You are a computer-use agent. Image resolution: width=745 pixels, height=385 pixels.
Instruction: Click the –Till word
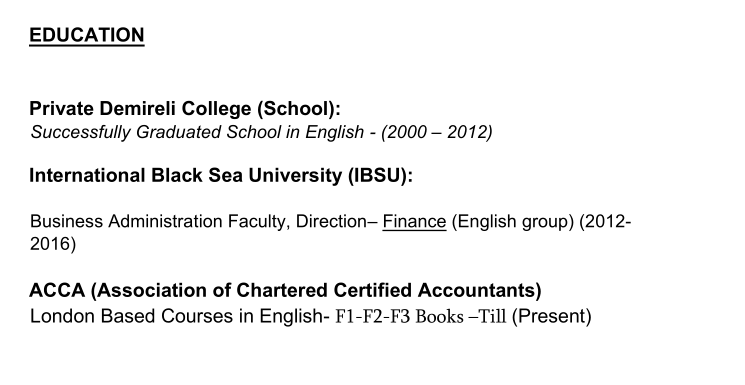[487, 317]
